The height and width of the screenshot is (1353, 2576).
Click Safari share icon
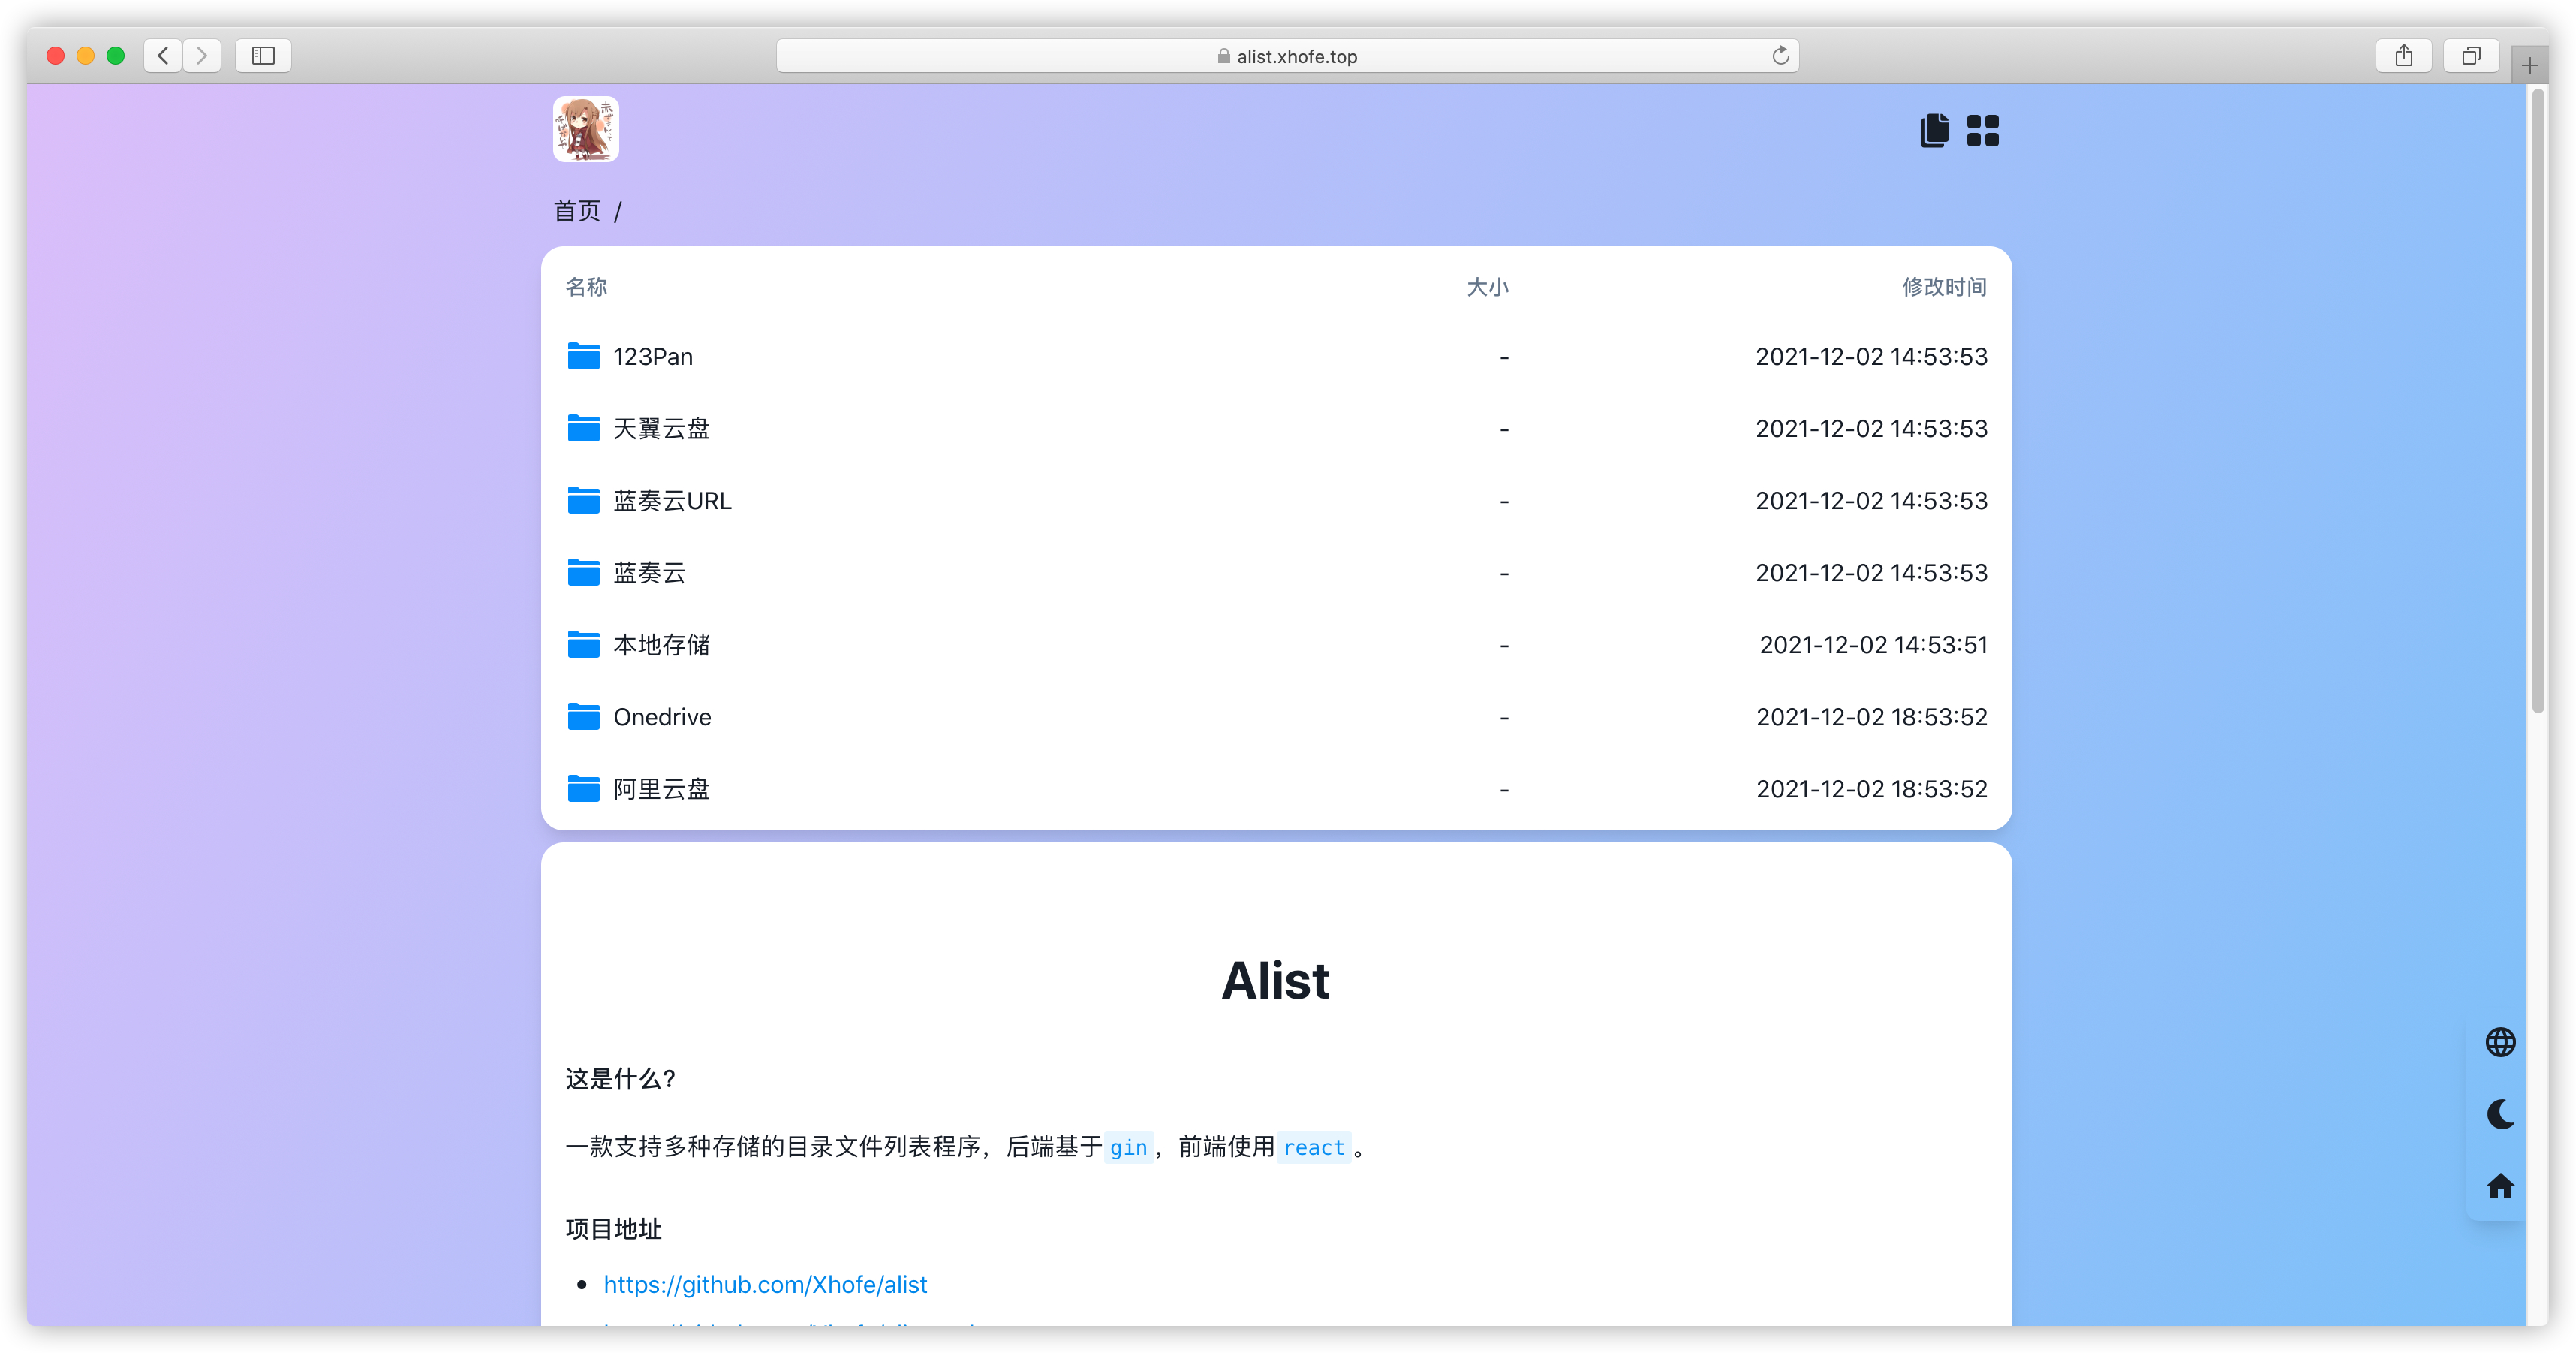[x=2403, y=56]
